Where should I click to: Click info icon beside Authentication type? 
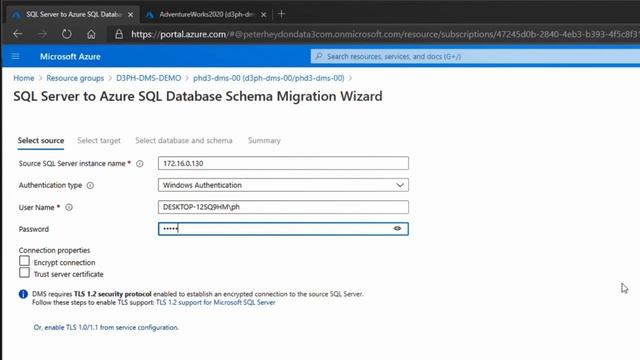click(x=90, y=185)
